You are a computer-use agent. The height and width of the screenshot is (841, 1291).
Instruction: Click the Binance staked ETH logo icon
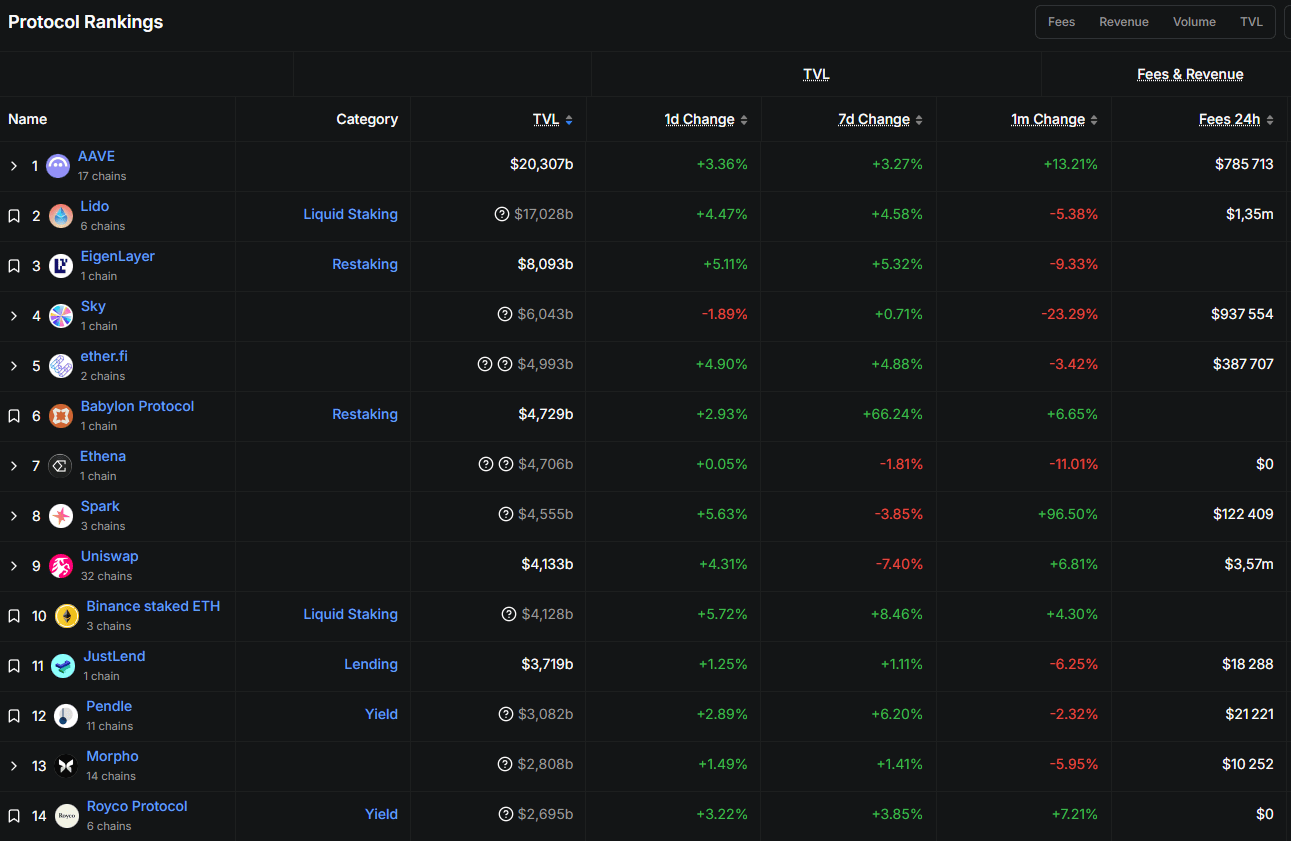(x=67, y=616)
